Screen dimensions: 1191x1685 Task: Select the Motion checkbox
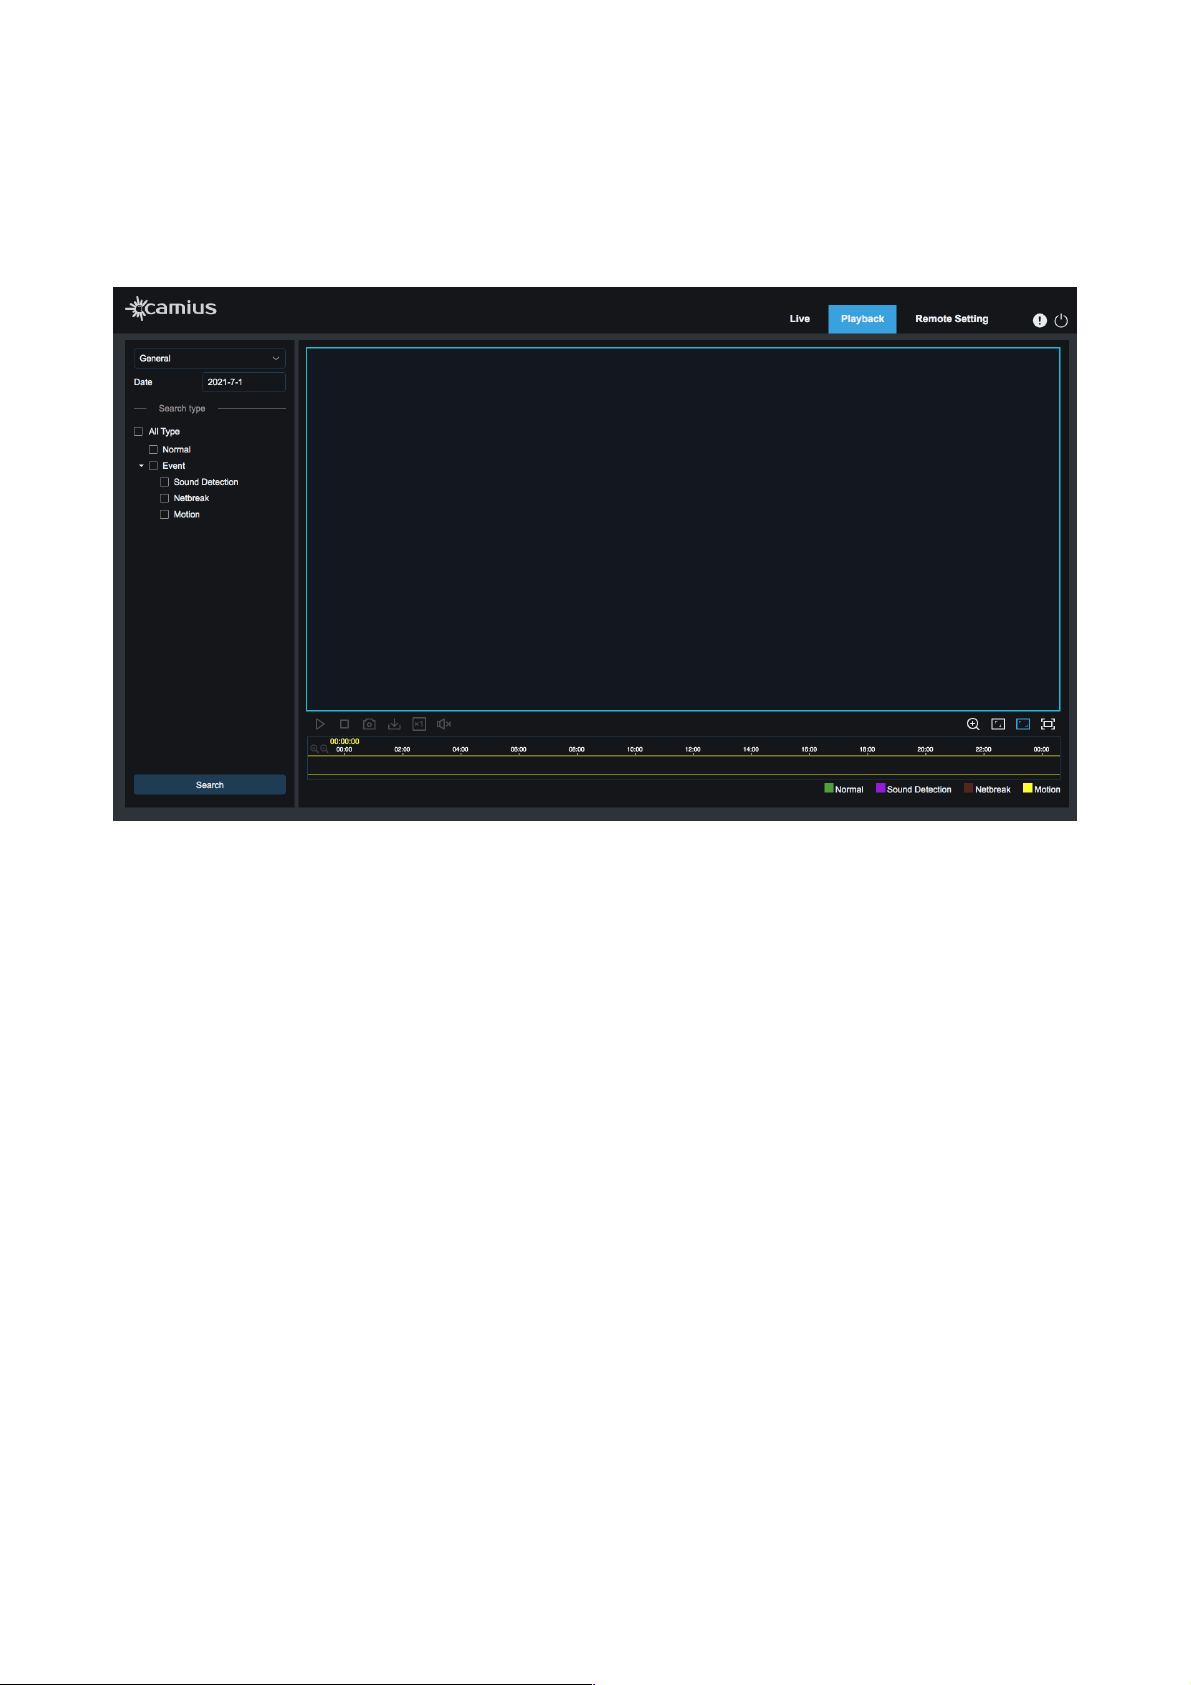[165, 515]
